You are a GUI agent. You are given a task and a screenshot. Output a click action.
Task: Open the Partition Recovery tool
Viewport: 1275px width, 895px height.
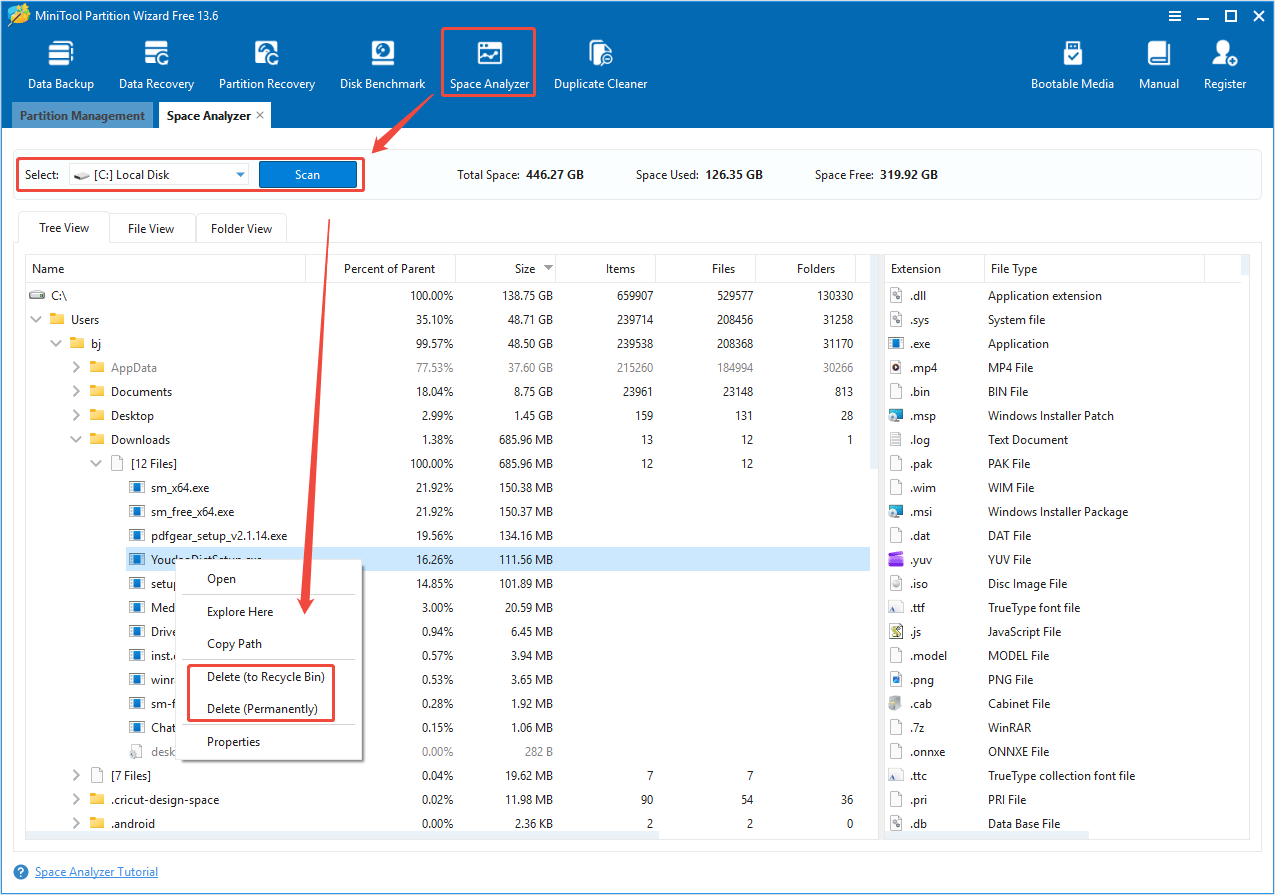click(266, 62)
